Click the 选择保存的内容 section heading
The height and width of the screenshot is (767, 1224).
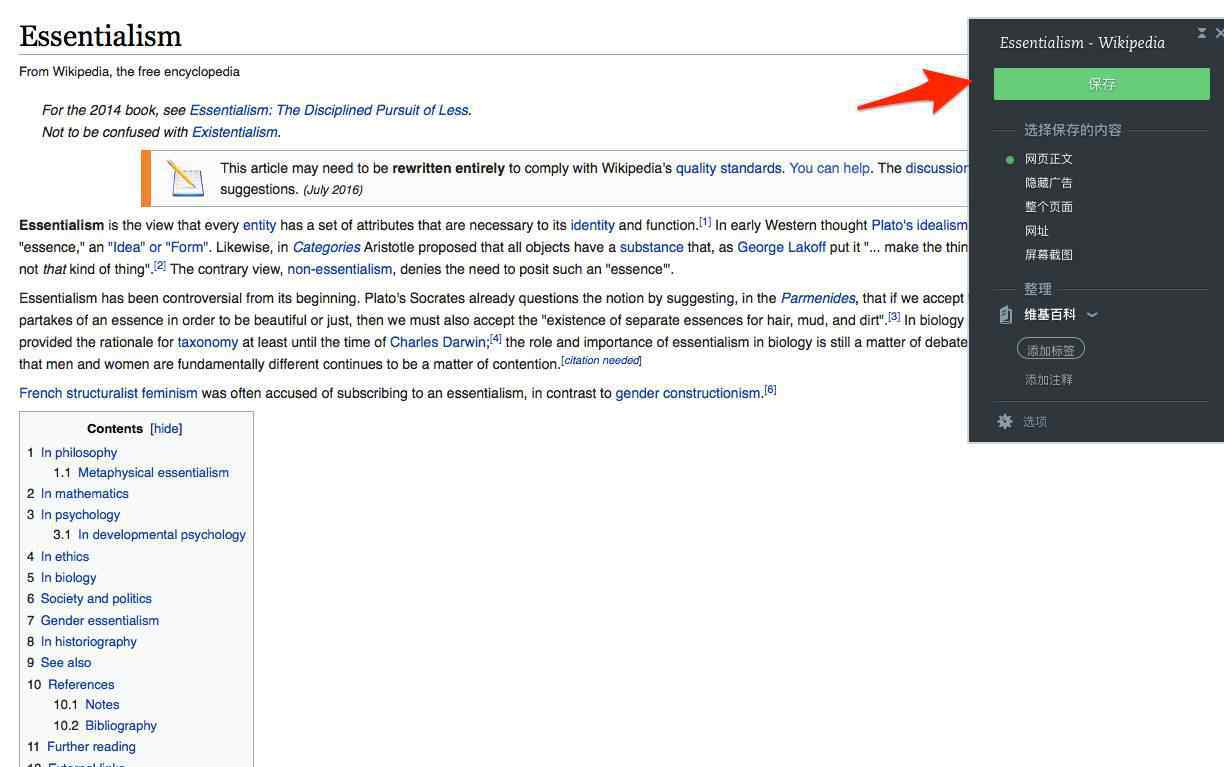(x=1073, y=130)
